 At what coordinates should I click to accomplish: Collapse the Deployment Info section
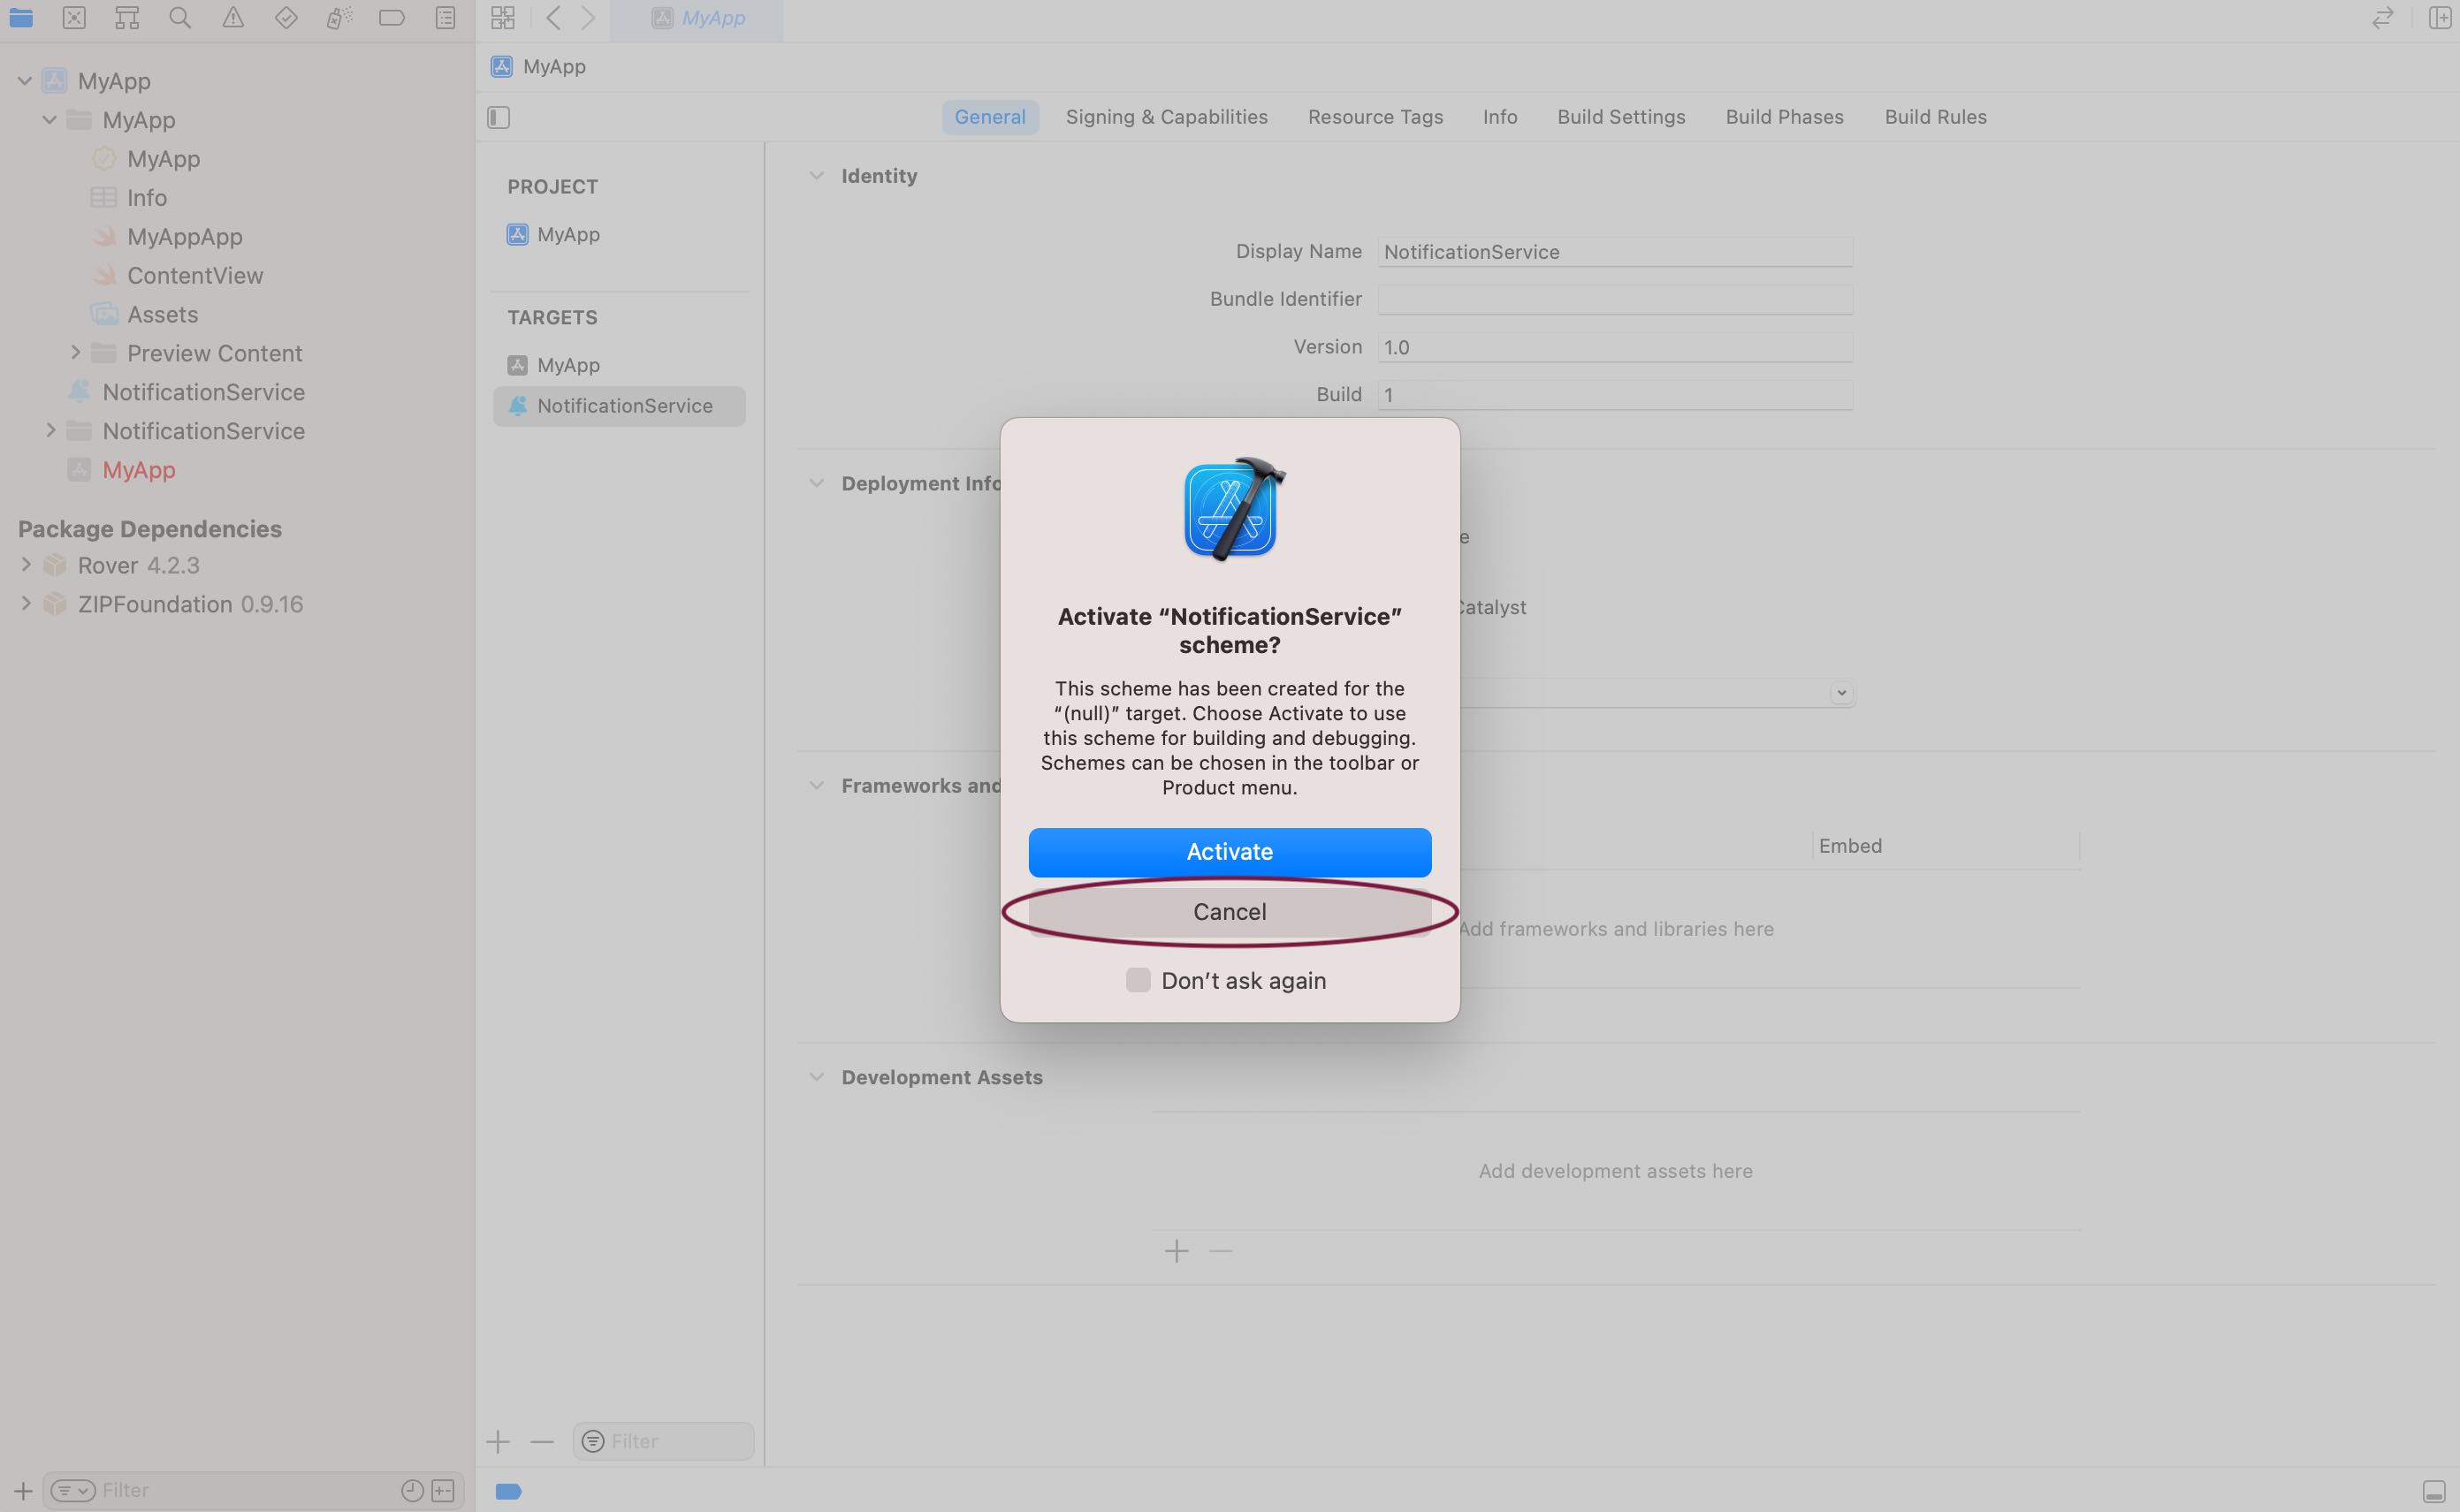[x=817, y=483]
